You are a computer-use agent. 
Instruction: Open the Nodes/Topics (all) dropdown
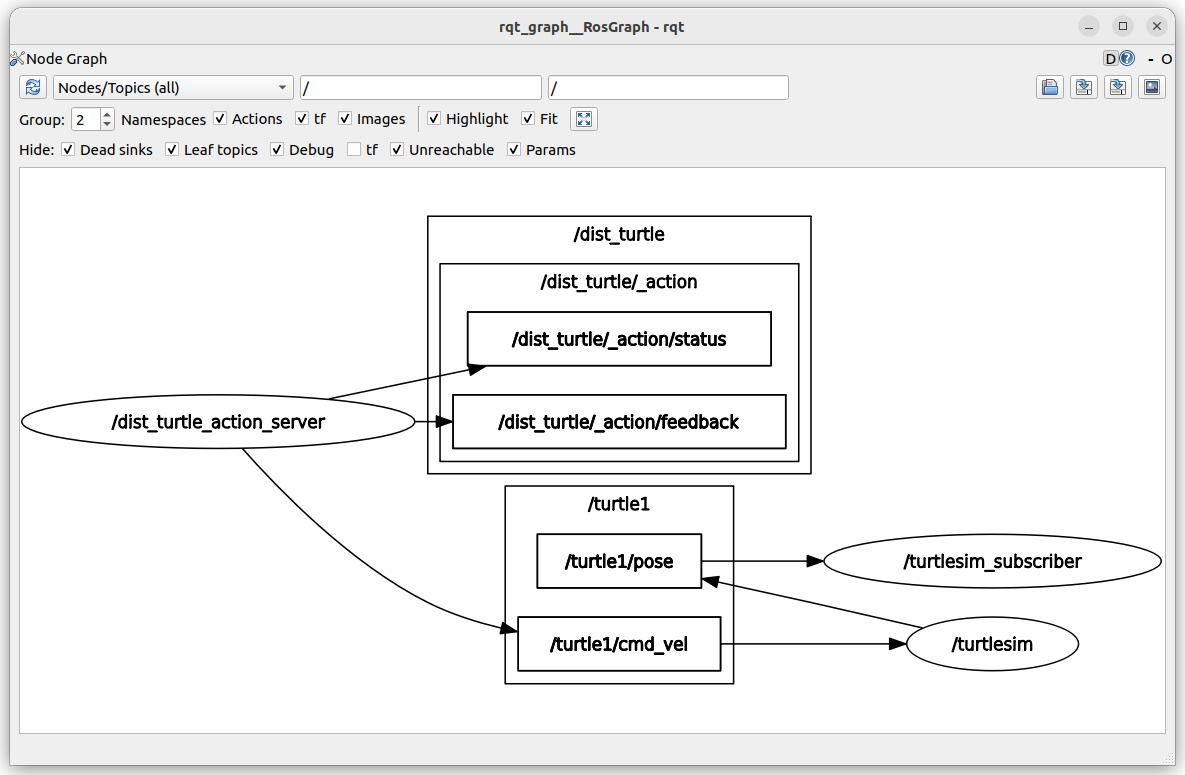click(173, 88)
